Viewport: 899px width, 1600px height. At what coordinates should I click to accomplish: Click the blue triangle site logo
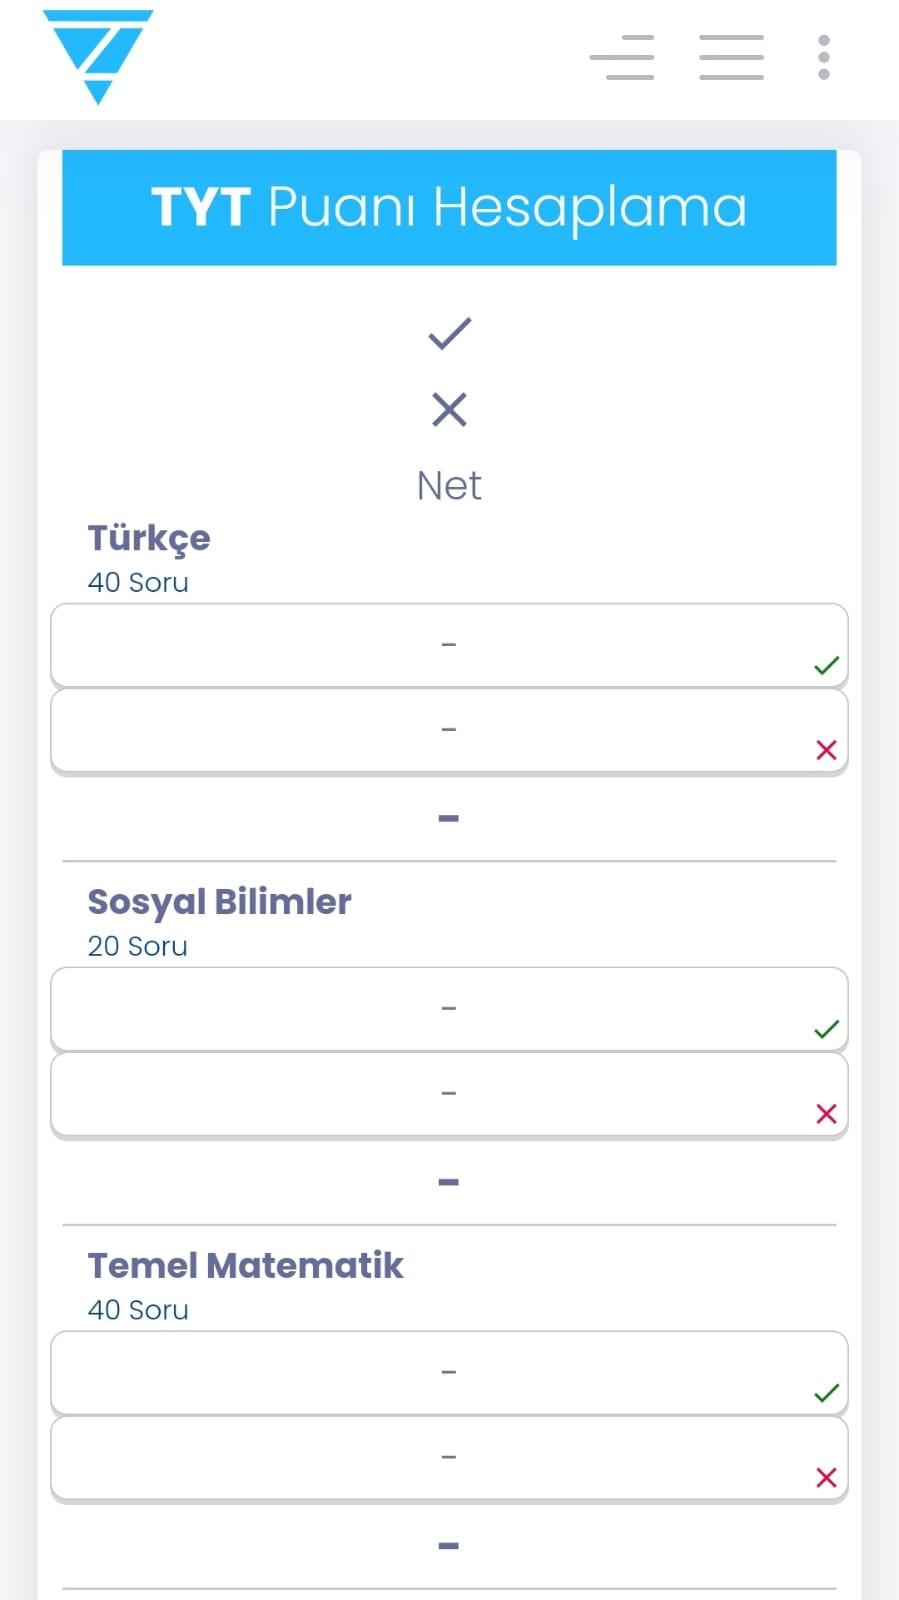pyautogui.click(x=98, y=56)
